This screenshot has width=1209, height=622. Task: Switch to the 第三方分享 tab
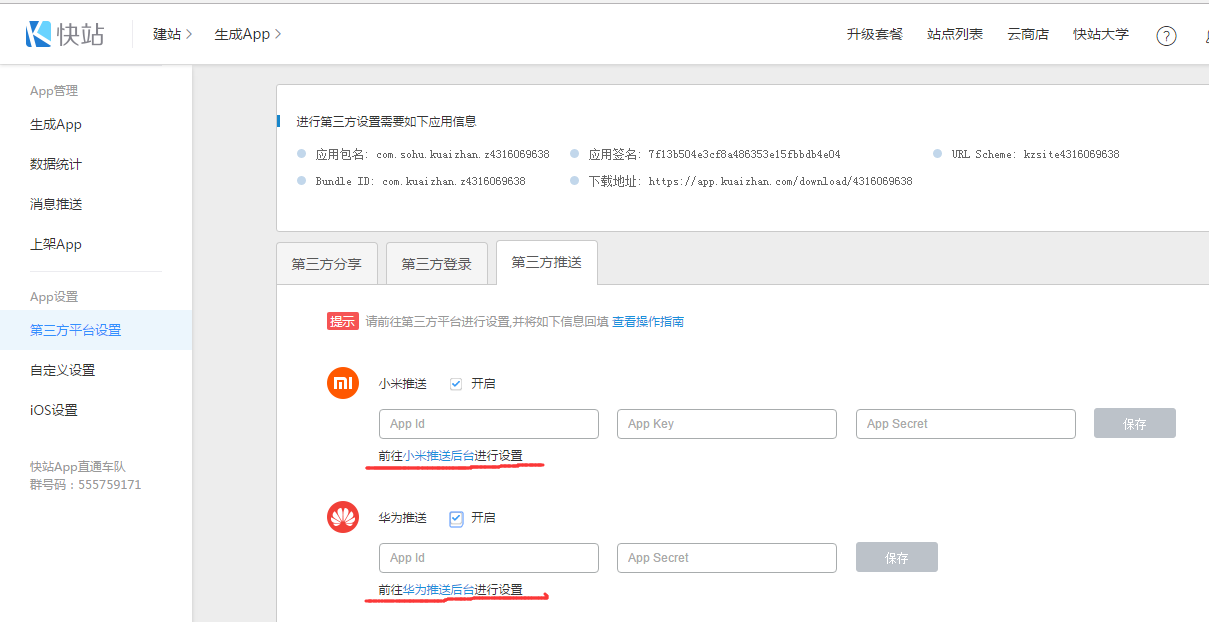(327, 265)
